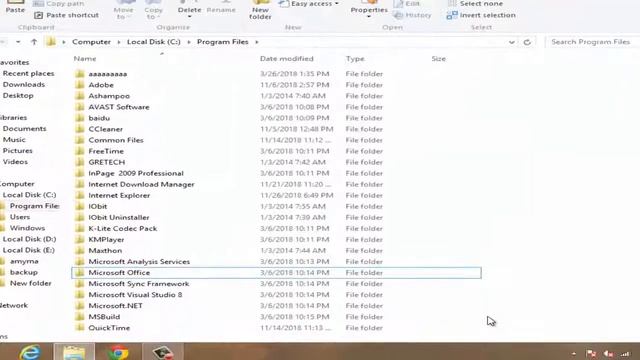Open the Videos library
640x360 pixels.
[x=15, y=162]
